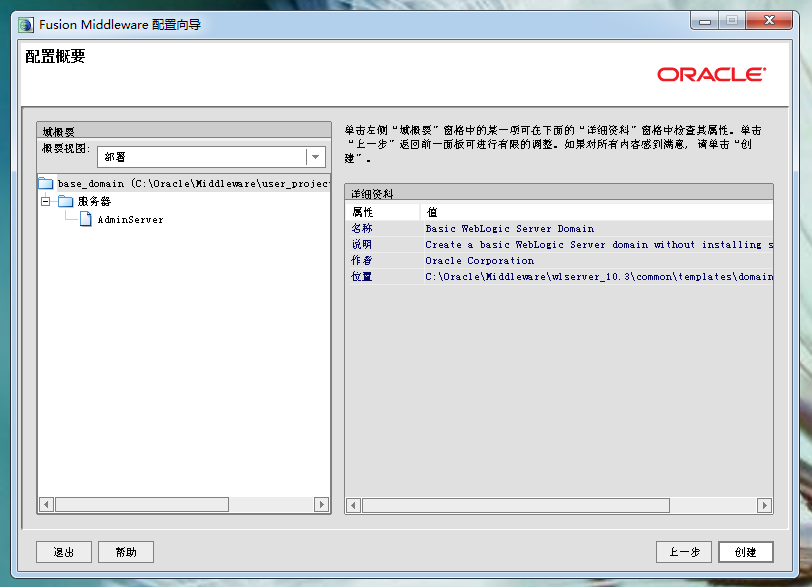The image size is (812, 587).
Task: Open help with the 帮助 button
Action: click(126, 552)
